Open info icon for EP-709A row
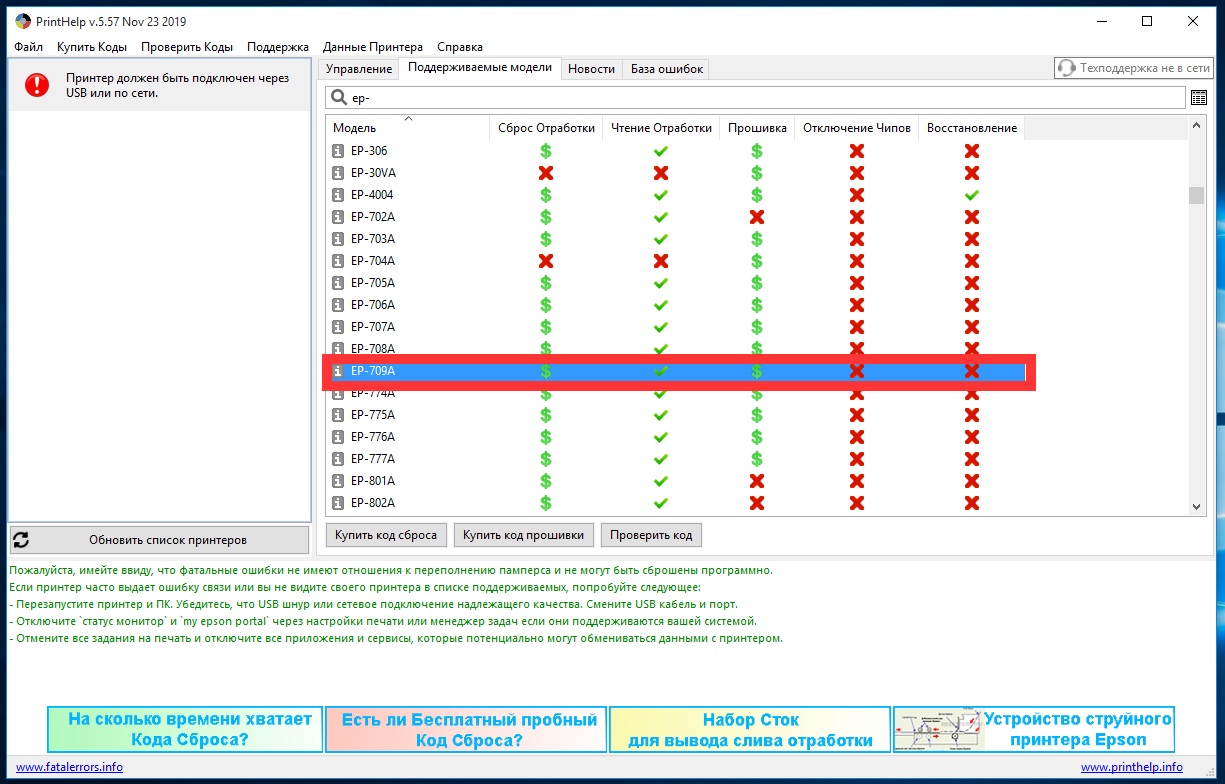Image resolution: width=1225 pixels, height=784 pixels. [338, 371]
